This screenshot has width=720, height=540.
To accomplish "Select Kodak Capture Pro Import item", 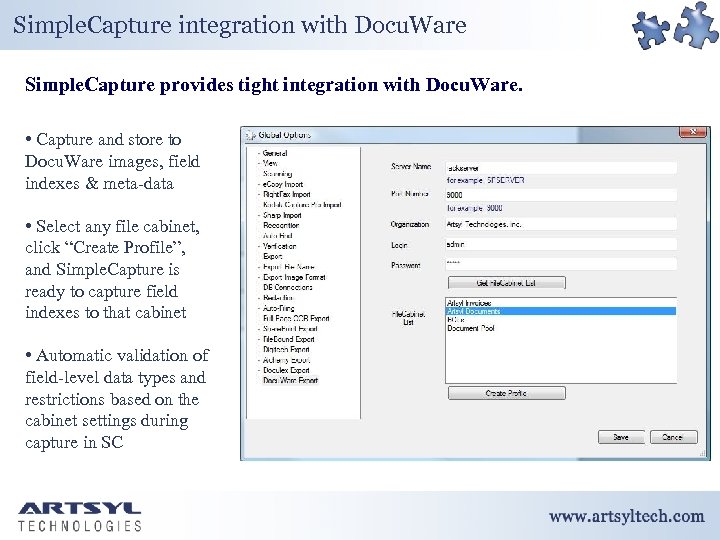I will tap(302, 205).
